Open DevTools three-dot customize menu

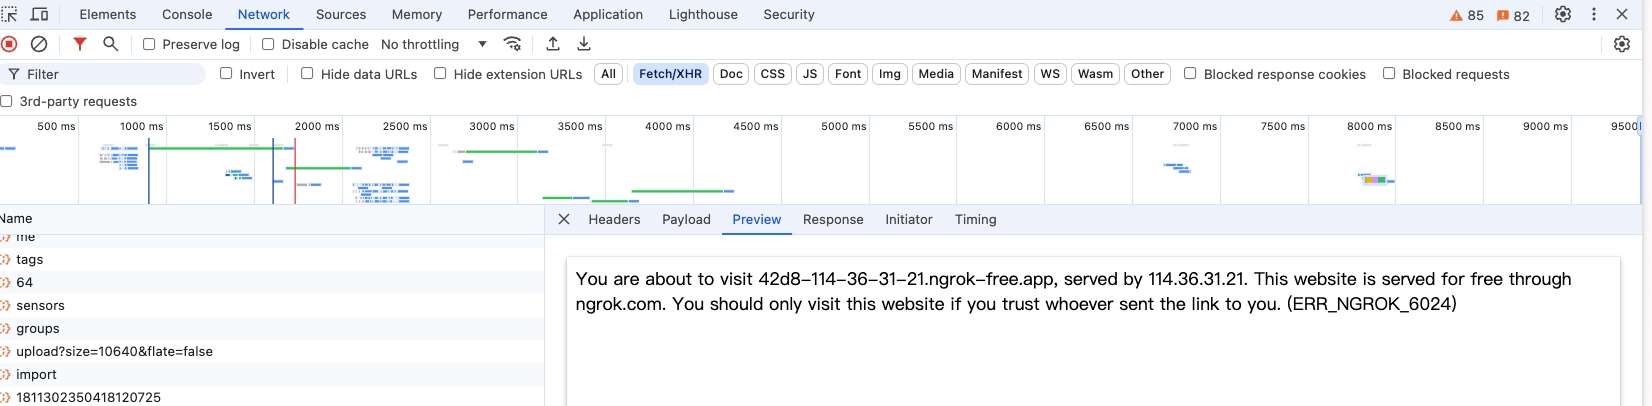tap(1594, 14)
